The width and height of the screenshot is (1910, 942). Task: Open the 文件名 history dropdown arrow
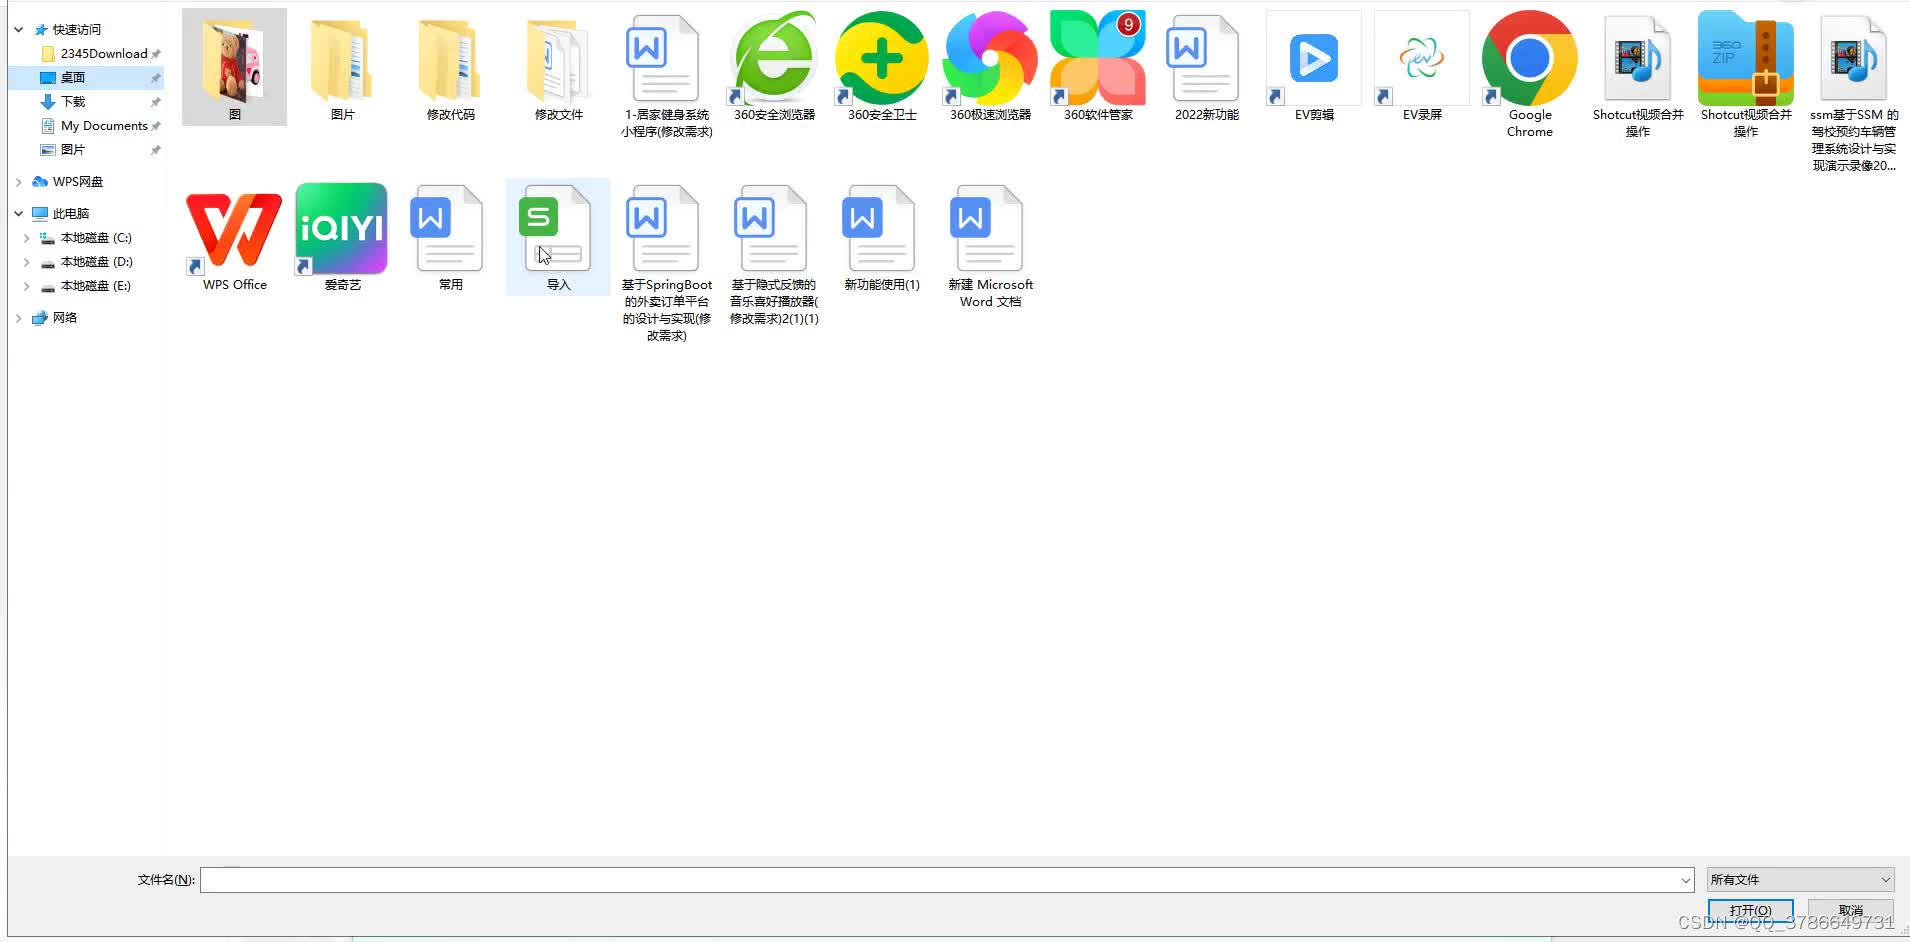(1685, 880)
